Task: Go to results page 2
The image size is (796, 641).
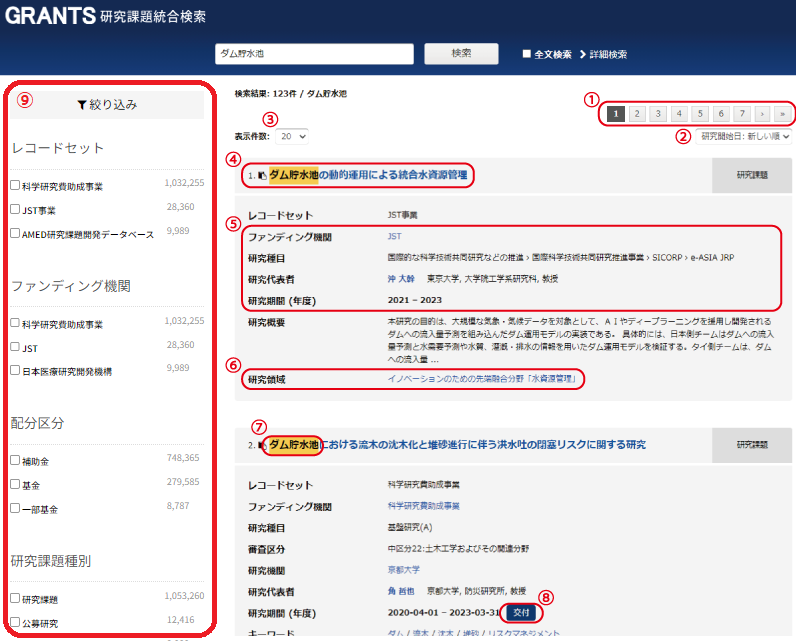Action: (637, 114)
